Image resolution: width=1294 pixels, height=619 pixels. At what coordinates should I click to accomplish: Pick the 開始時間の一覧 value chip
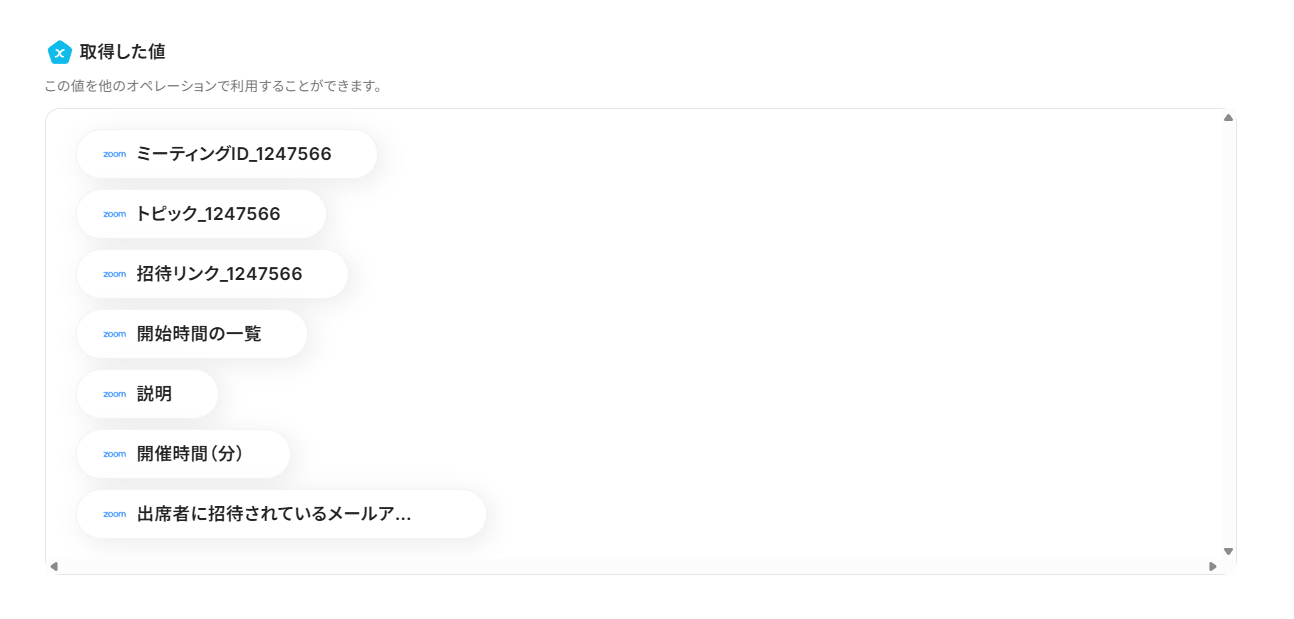point(199,334)
